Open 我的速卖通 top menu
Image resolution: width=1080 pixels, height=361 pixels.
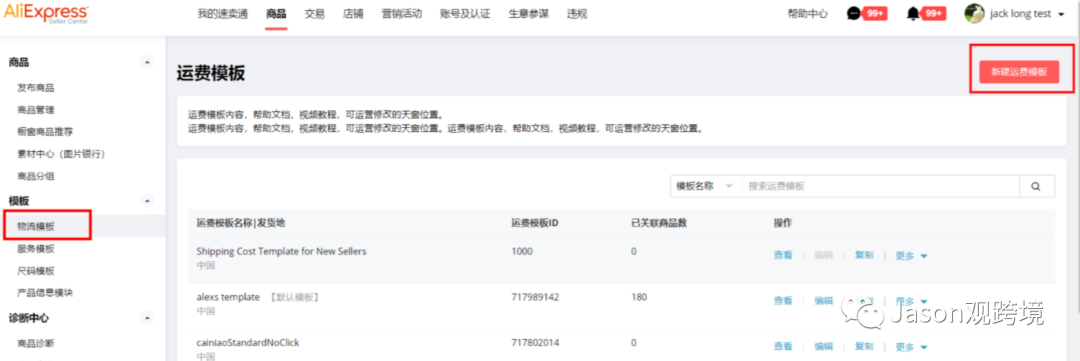coord(222,14)
